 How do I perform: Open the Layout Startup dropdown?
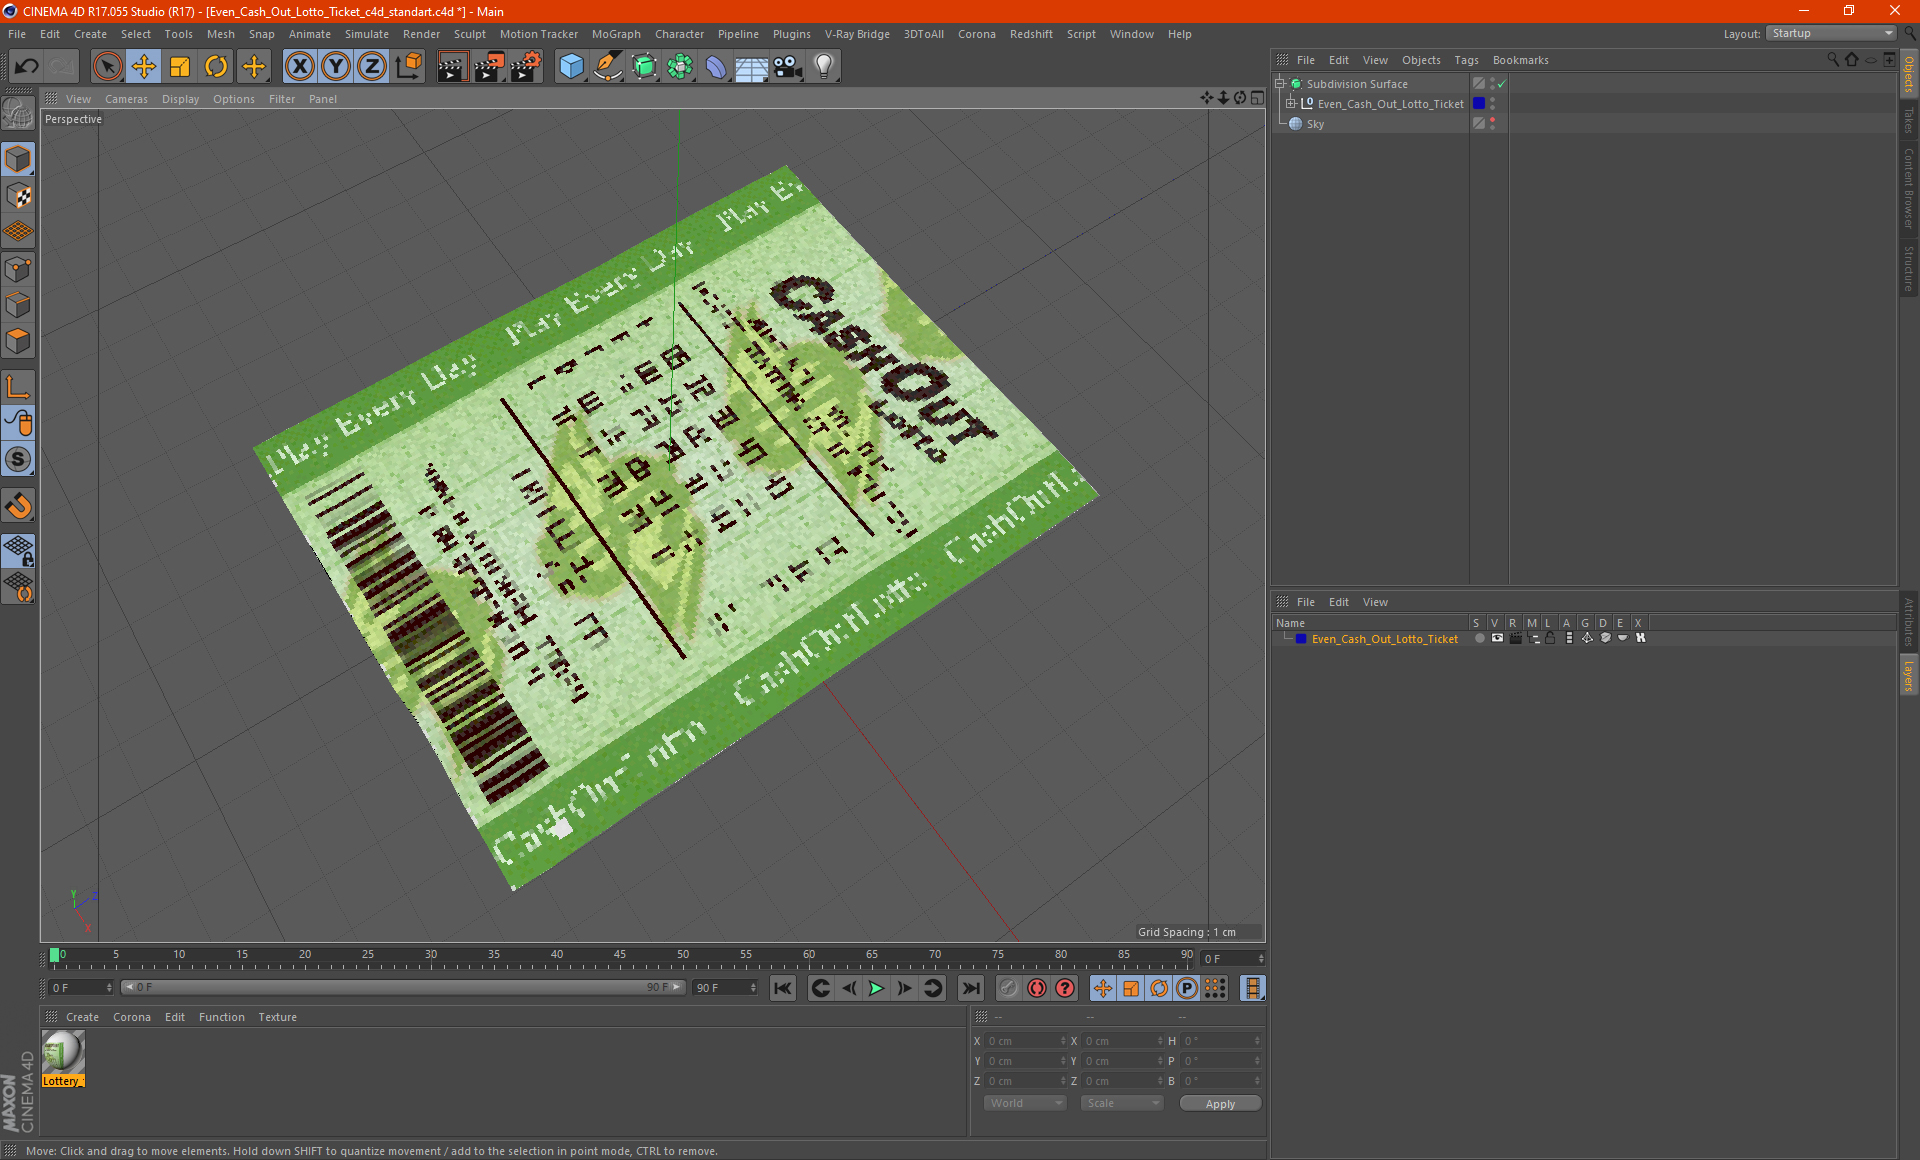(x=1832, y=33)
